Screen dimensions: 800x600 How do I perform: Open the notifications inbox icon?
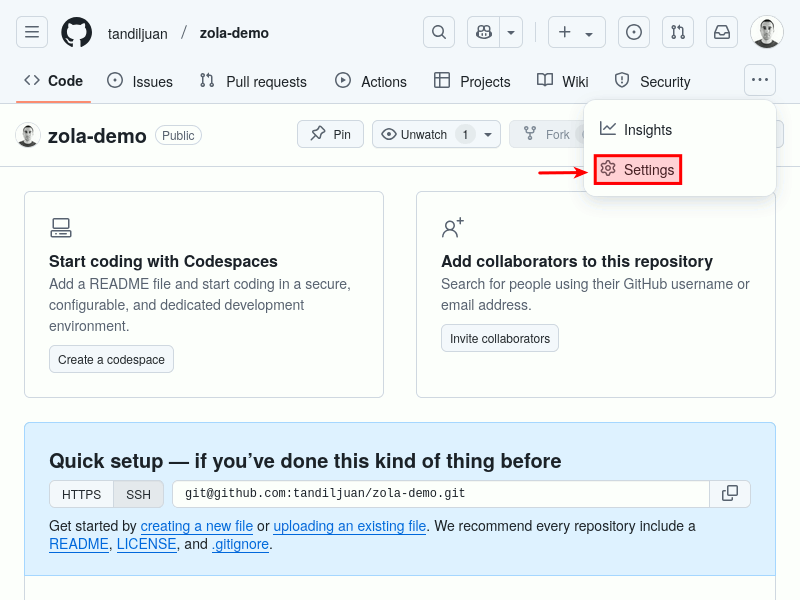tap(721, 32)
